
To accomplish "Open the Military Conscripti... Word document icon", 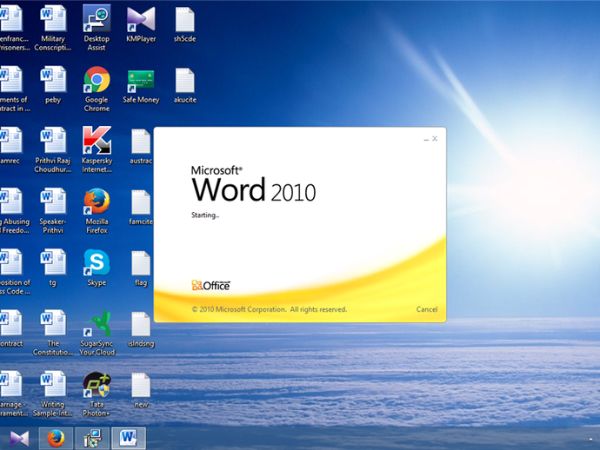I will [x=53, y=30].
